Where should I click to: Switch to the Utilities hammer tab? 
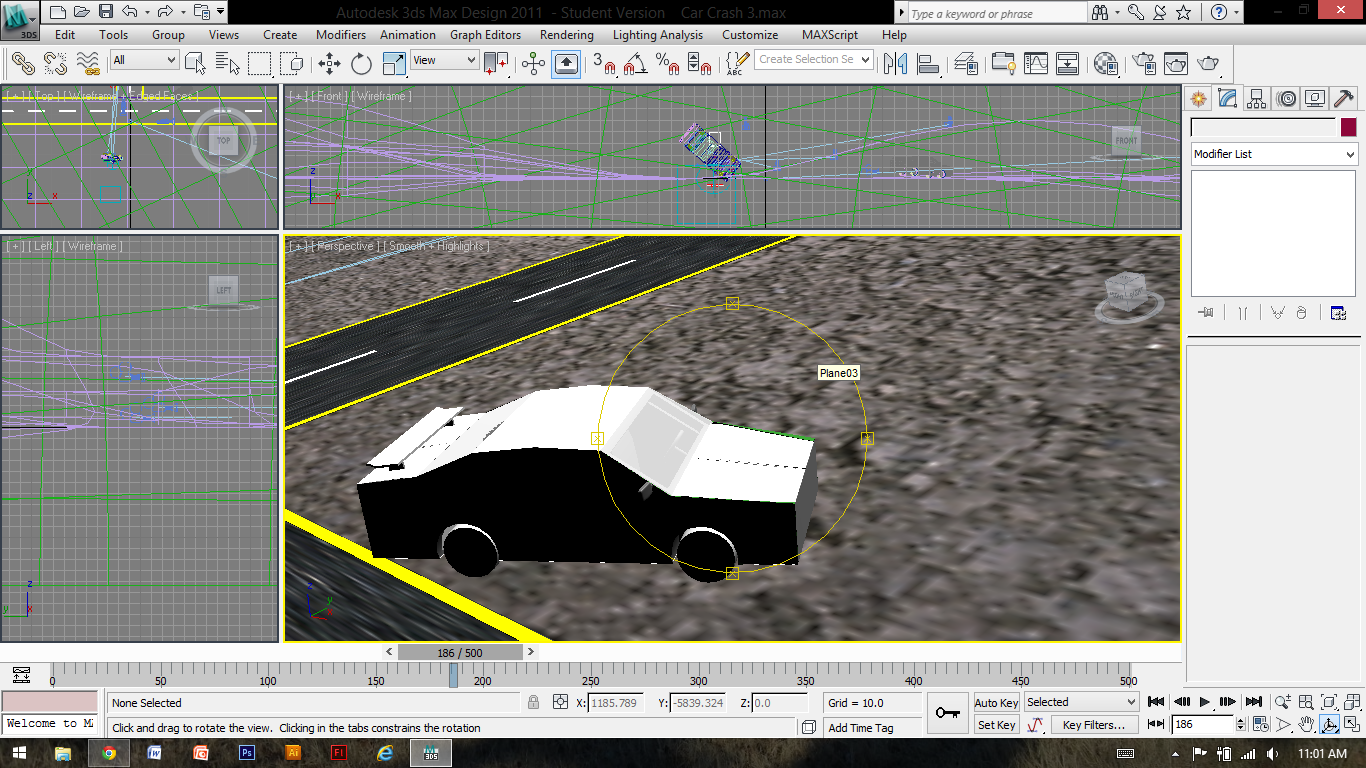coord(1344,98)
